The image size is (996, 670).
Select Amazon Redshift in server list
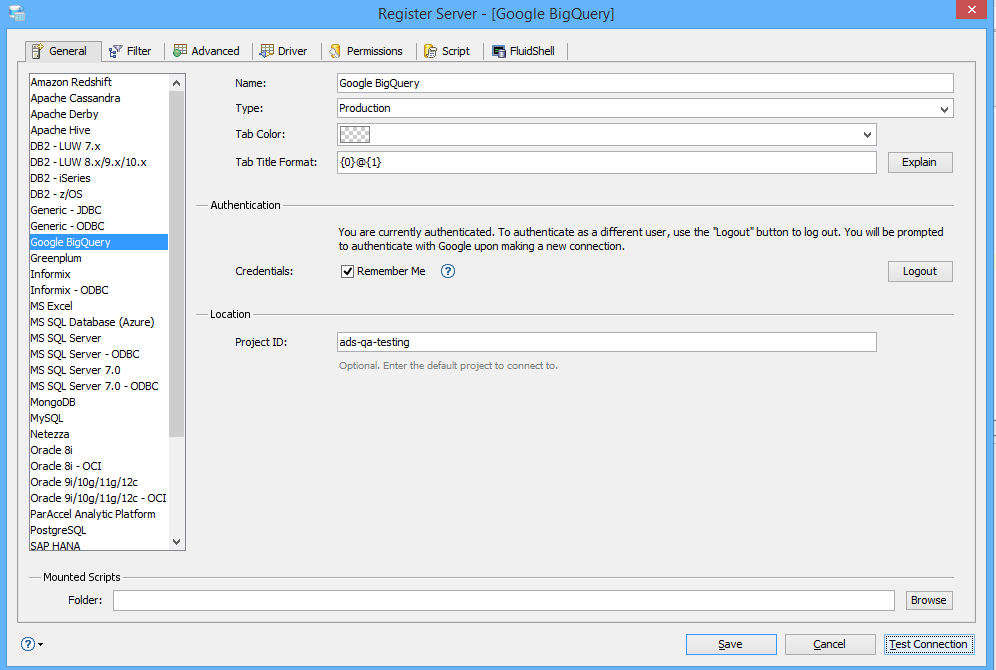tap(99, 82)
